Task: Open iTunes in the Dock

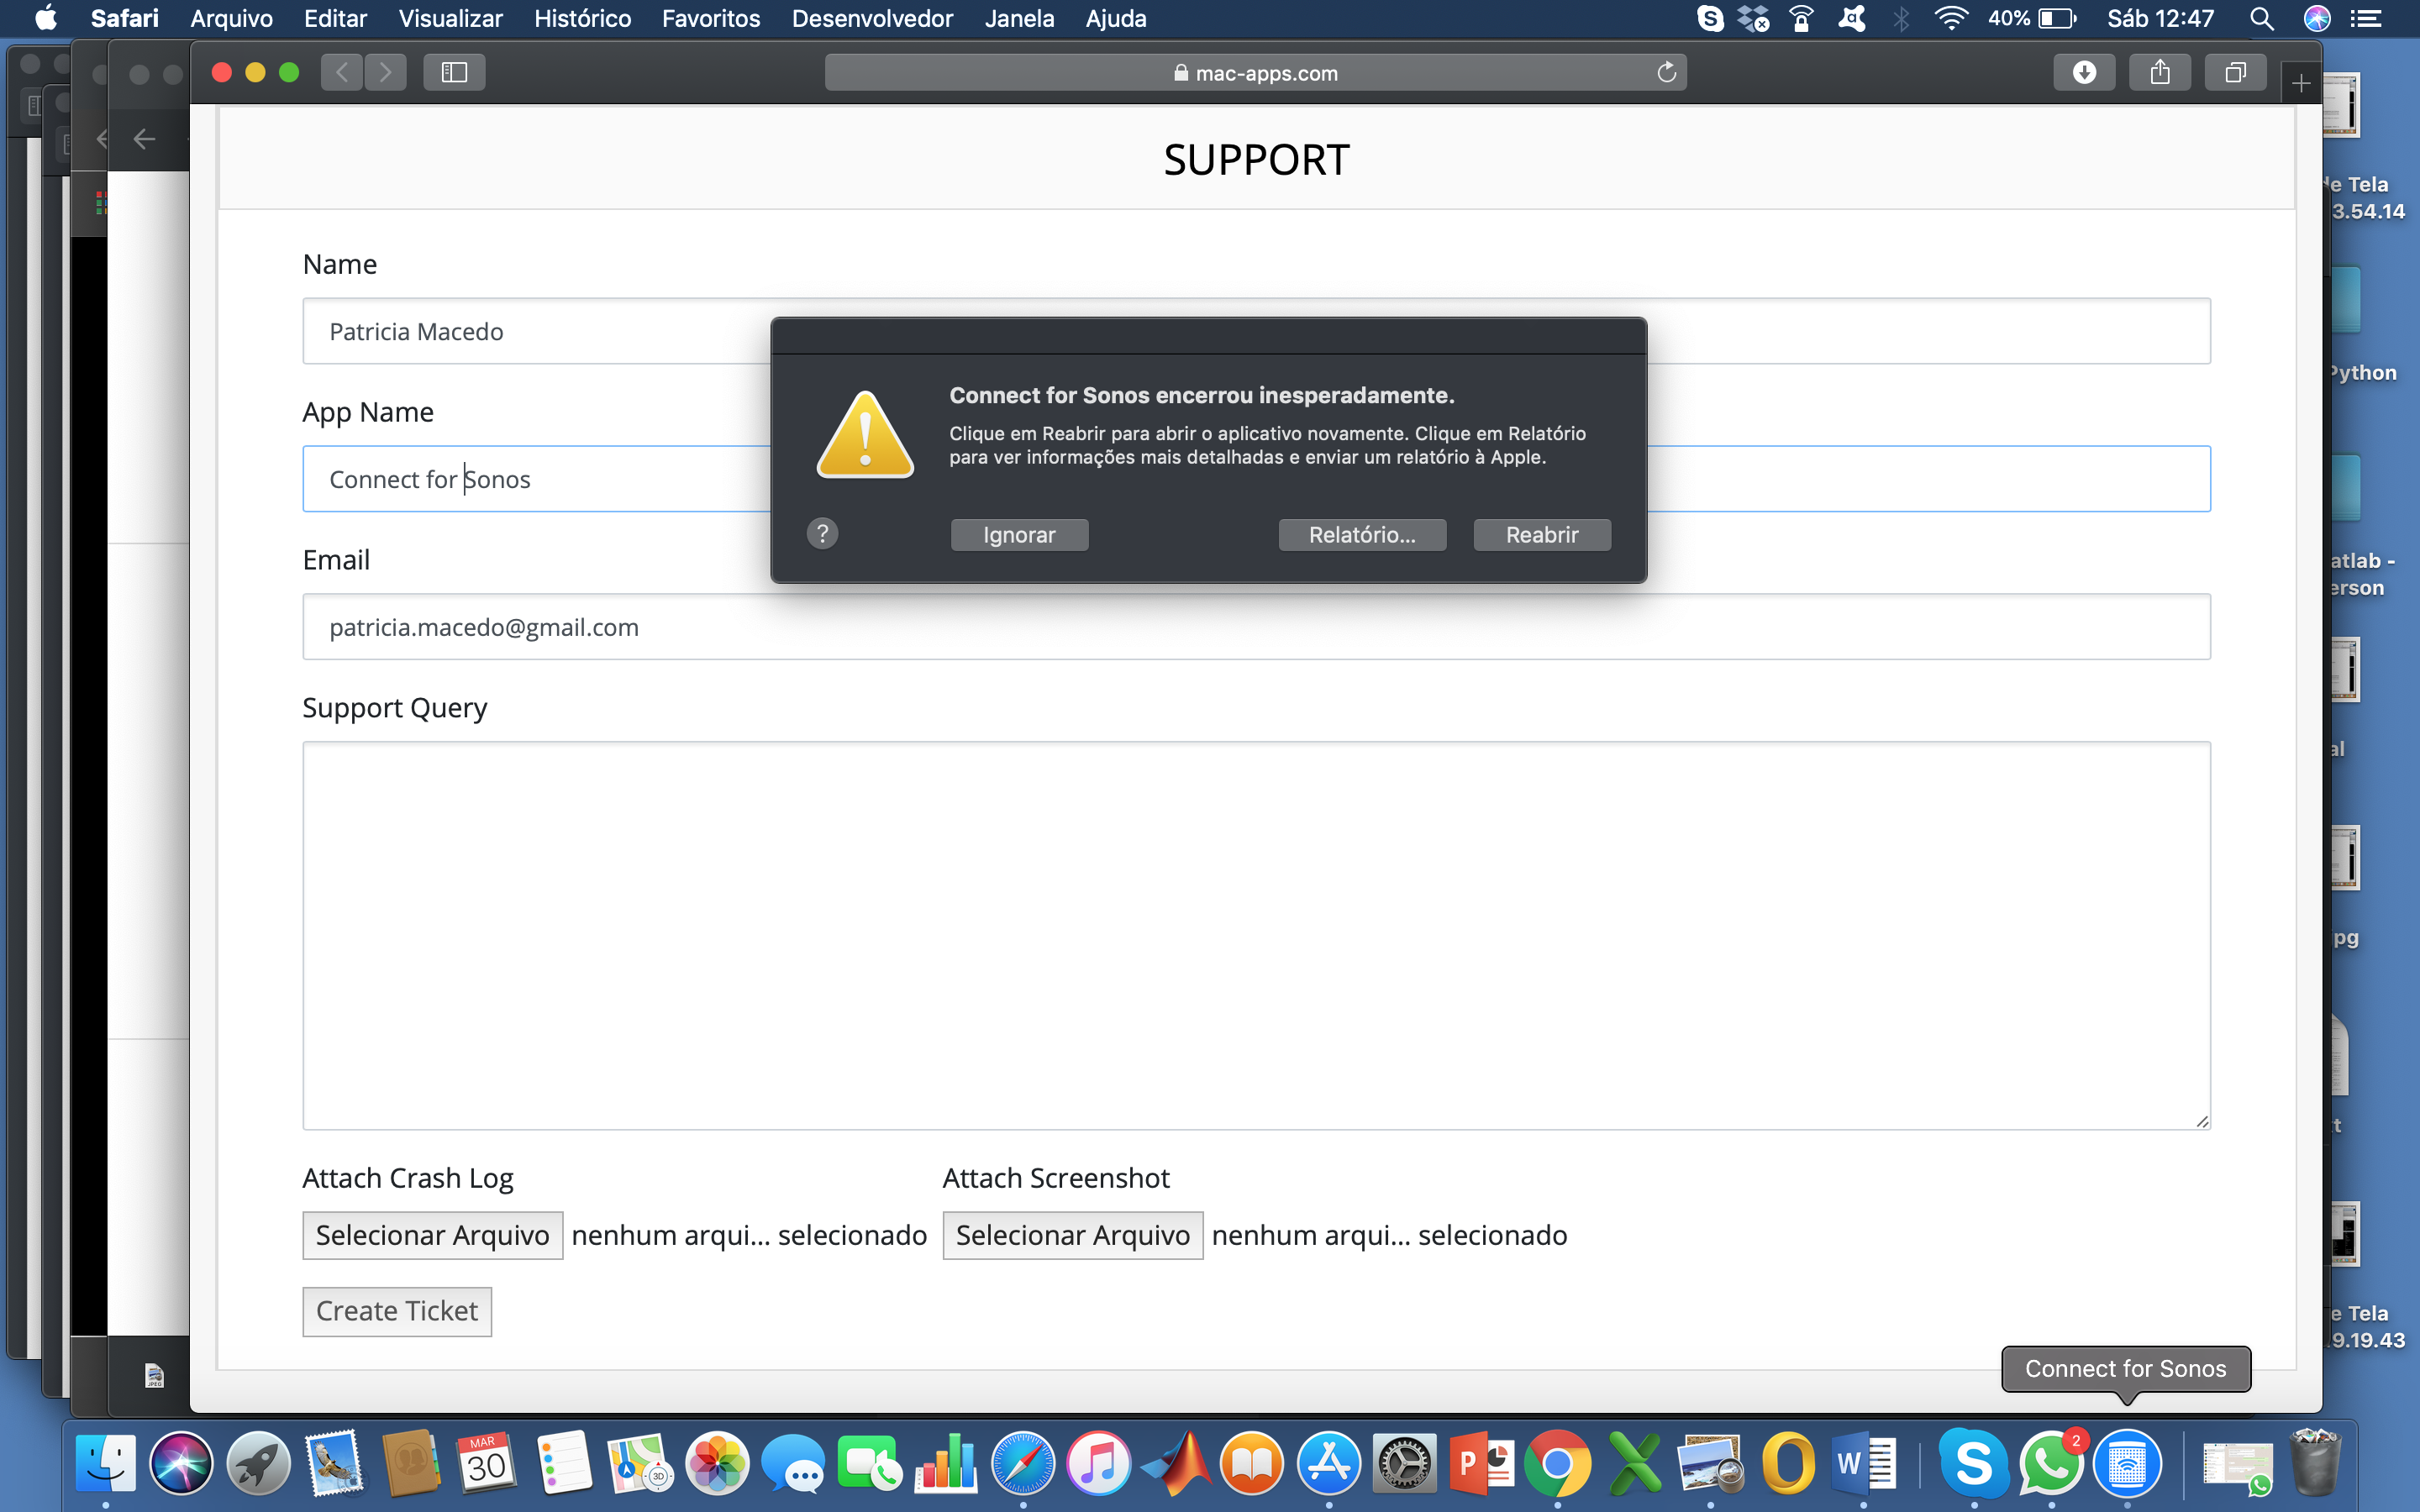Action: (1098, 1463)
